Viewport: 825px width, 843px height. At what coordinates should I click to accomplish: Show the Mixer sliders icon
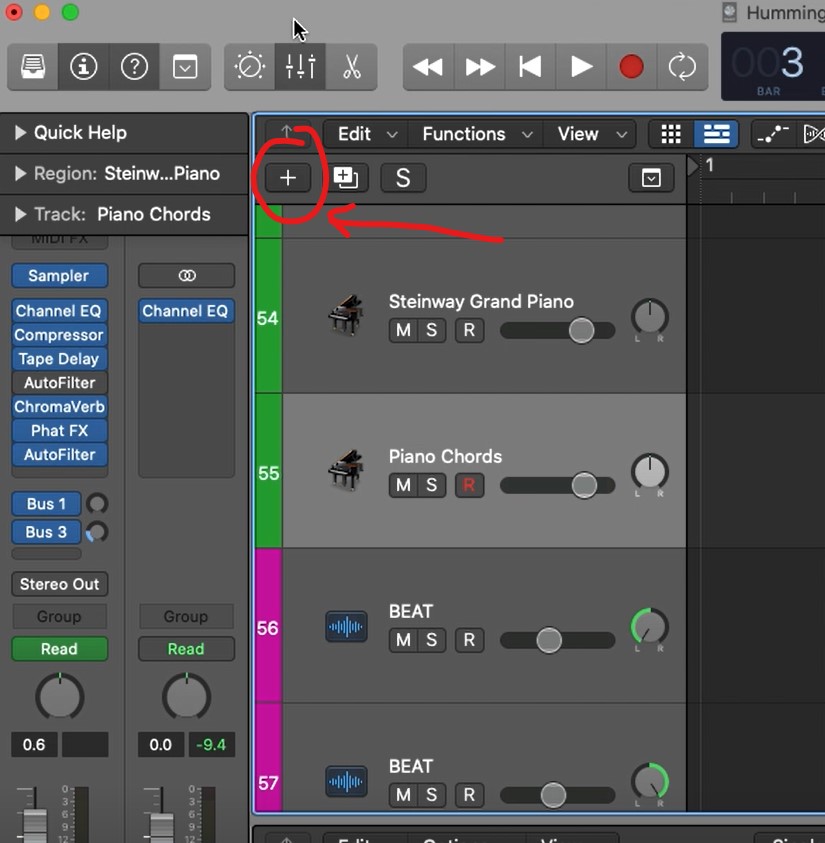click(x=300, y=67)
